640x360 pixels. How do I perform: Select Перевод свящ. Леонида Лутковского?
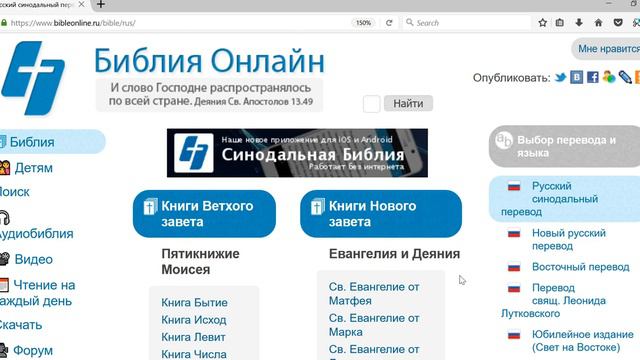553,300
